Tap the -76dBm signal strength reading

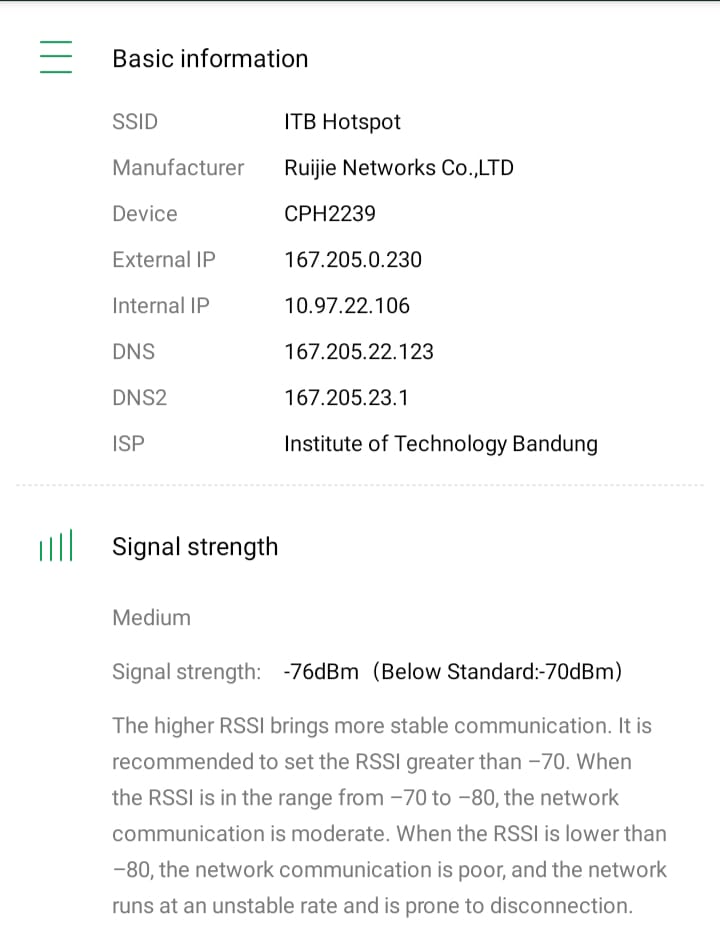click(x=321, y=672)
